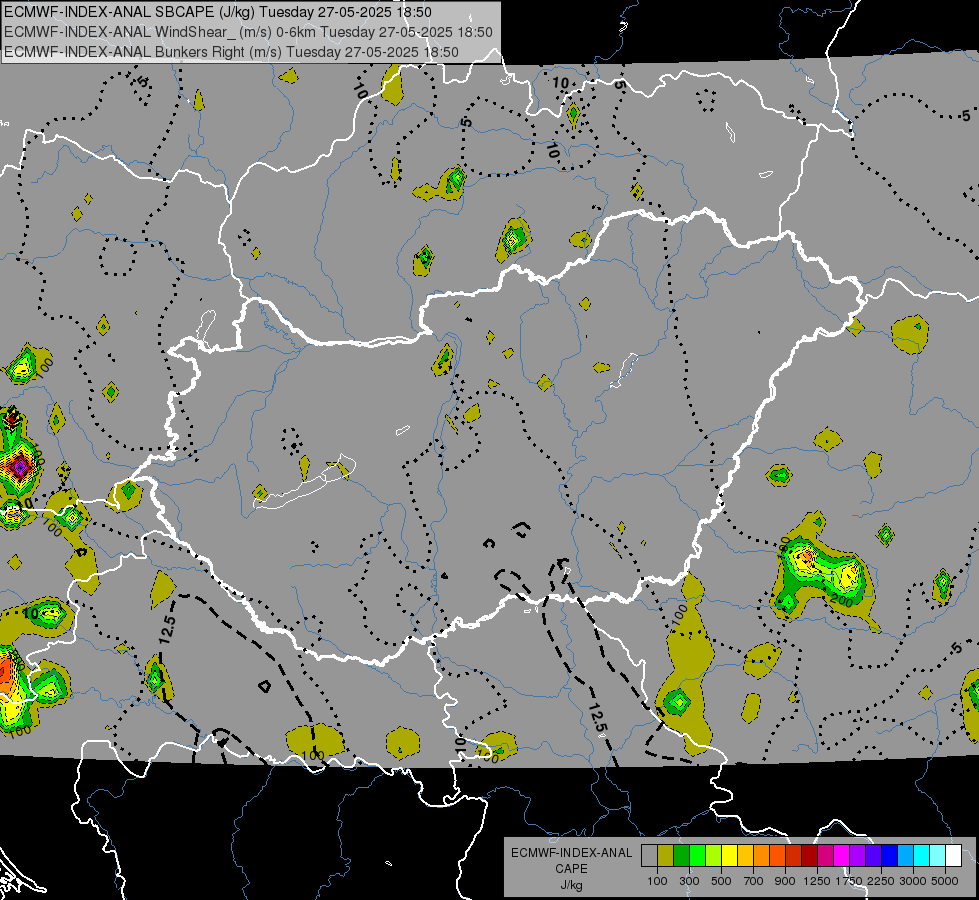
Task: Click the 1750 legend scale value
Action: tap(849, 881)
